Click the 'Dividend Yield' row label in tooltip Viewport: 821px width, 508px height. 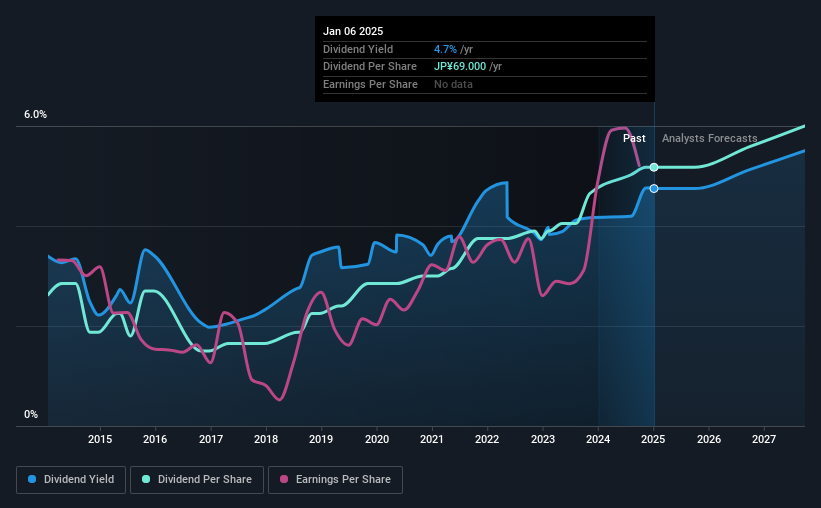(358, 49)
